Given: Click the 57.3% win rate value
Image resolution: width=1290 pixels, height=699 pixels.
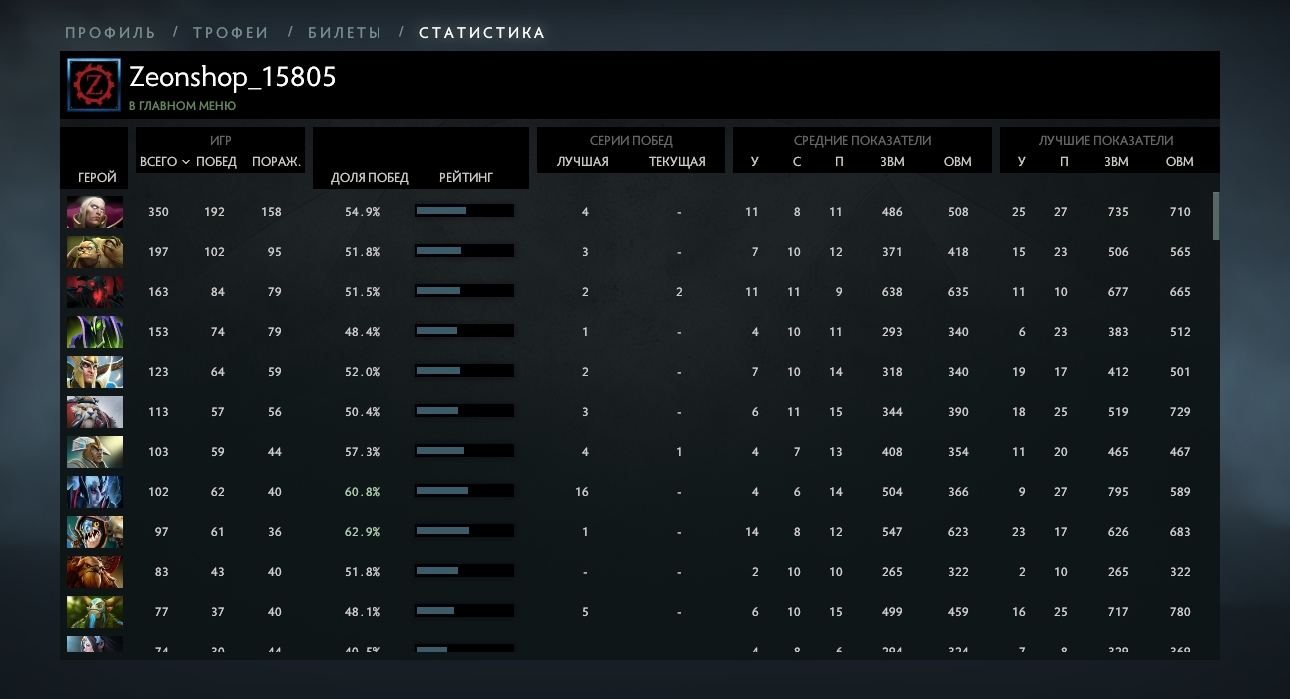Looking at the screenshot, I should click(x=362, y=452).
